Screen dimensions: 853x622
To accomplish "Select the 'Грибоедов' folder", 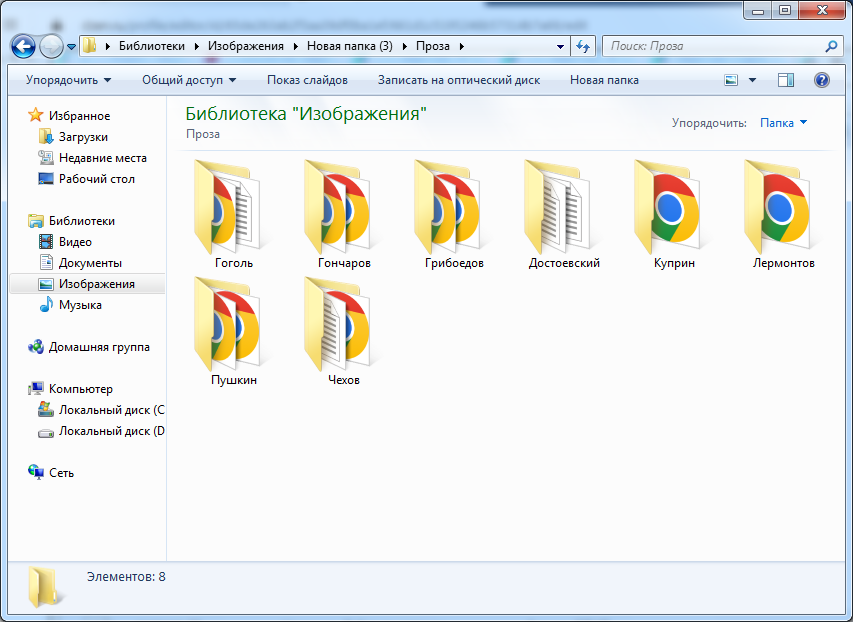I will (454, 214).
